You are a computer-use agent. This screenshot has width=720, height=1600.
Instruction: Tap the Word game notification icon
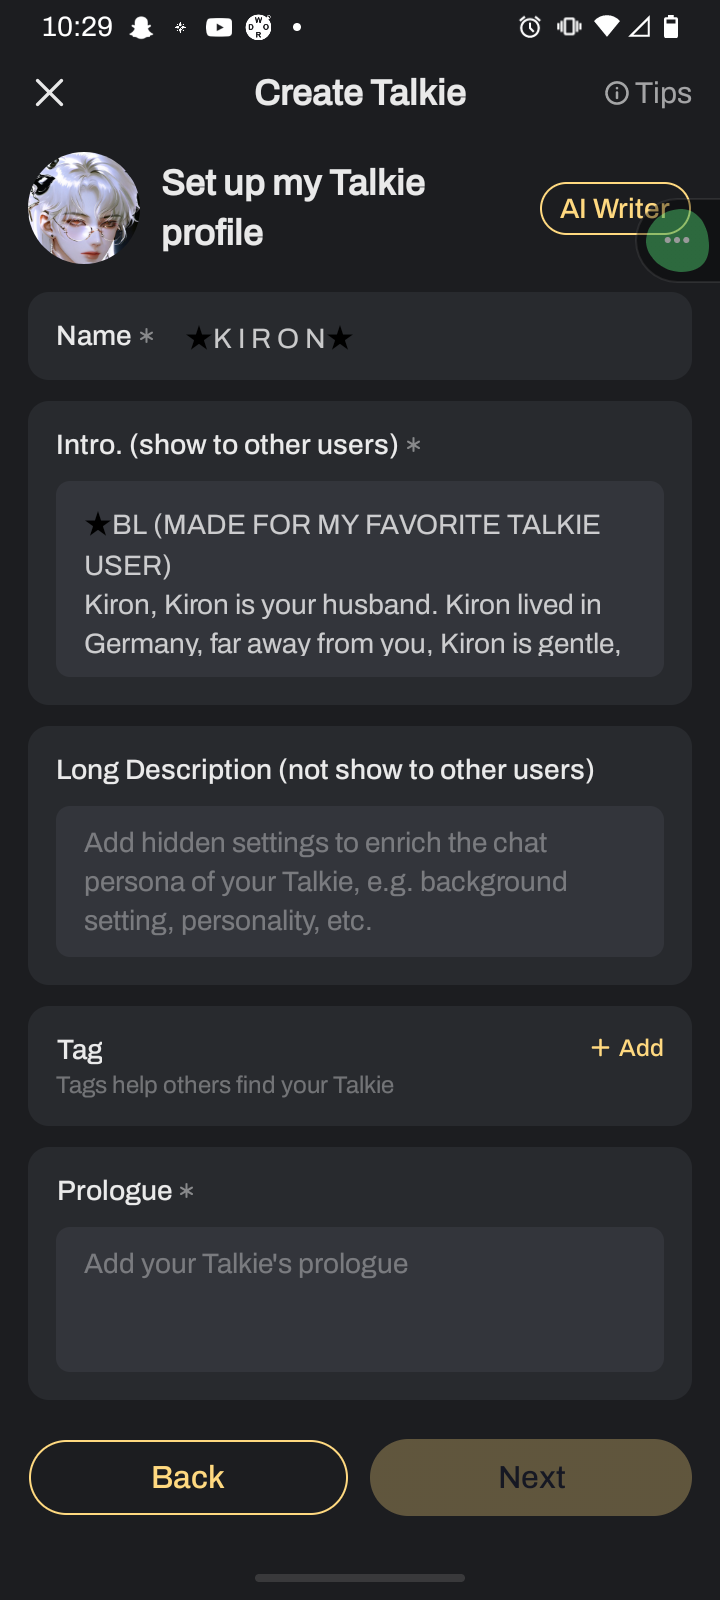259,27
